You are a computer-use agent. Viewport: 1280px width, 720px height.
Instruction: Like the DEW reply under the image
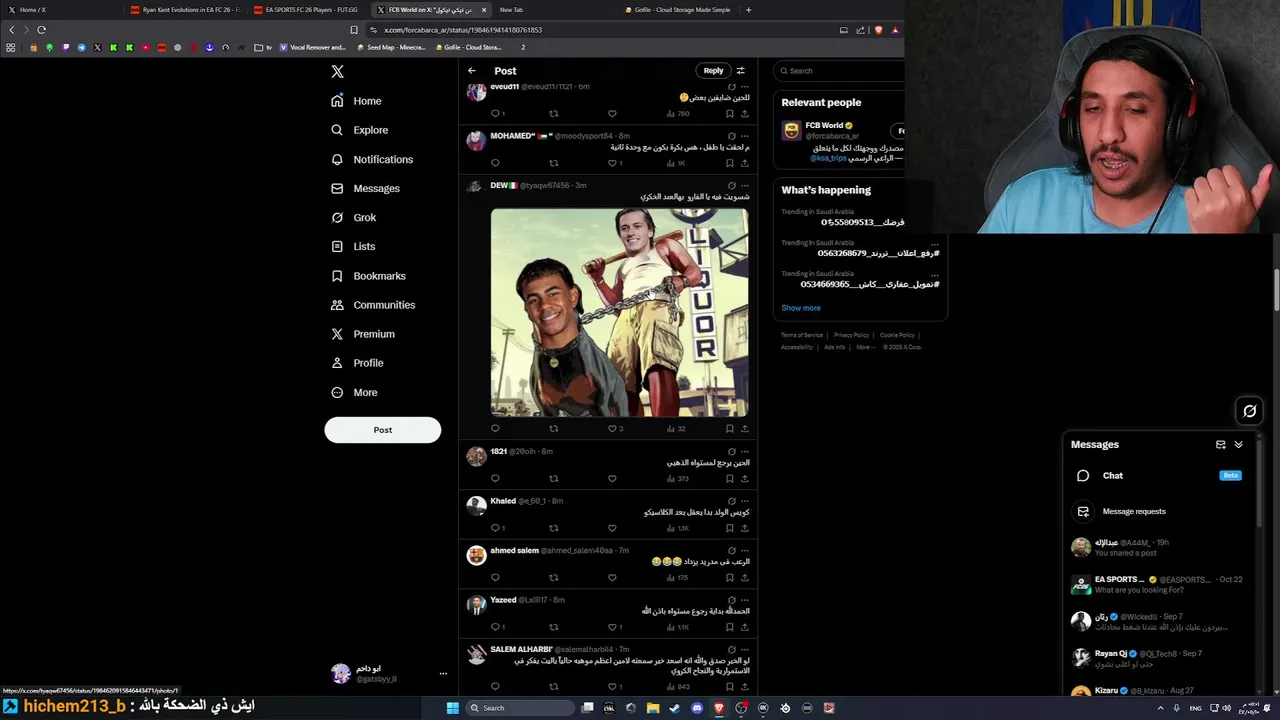click(612, 428)
